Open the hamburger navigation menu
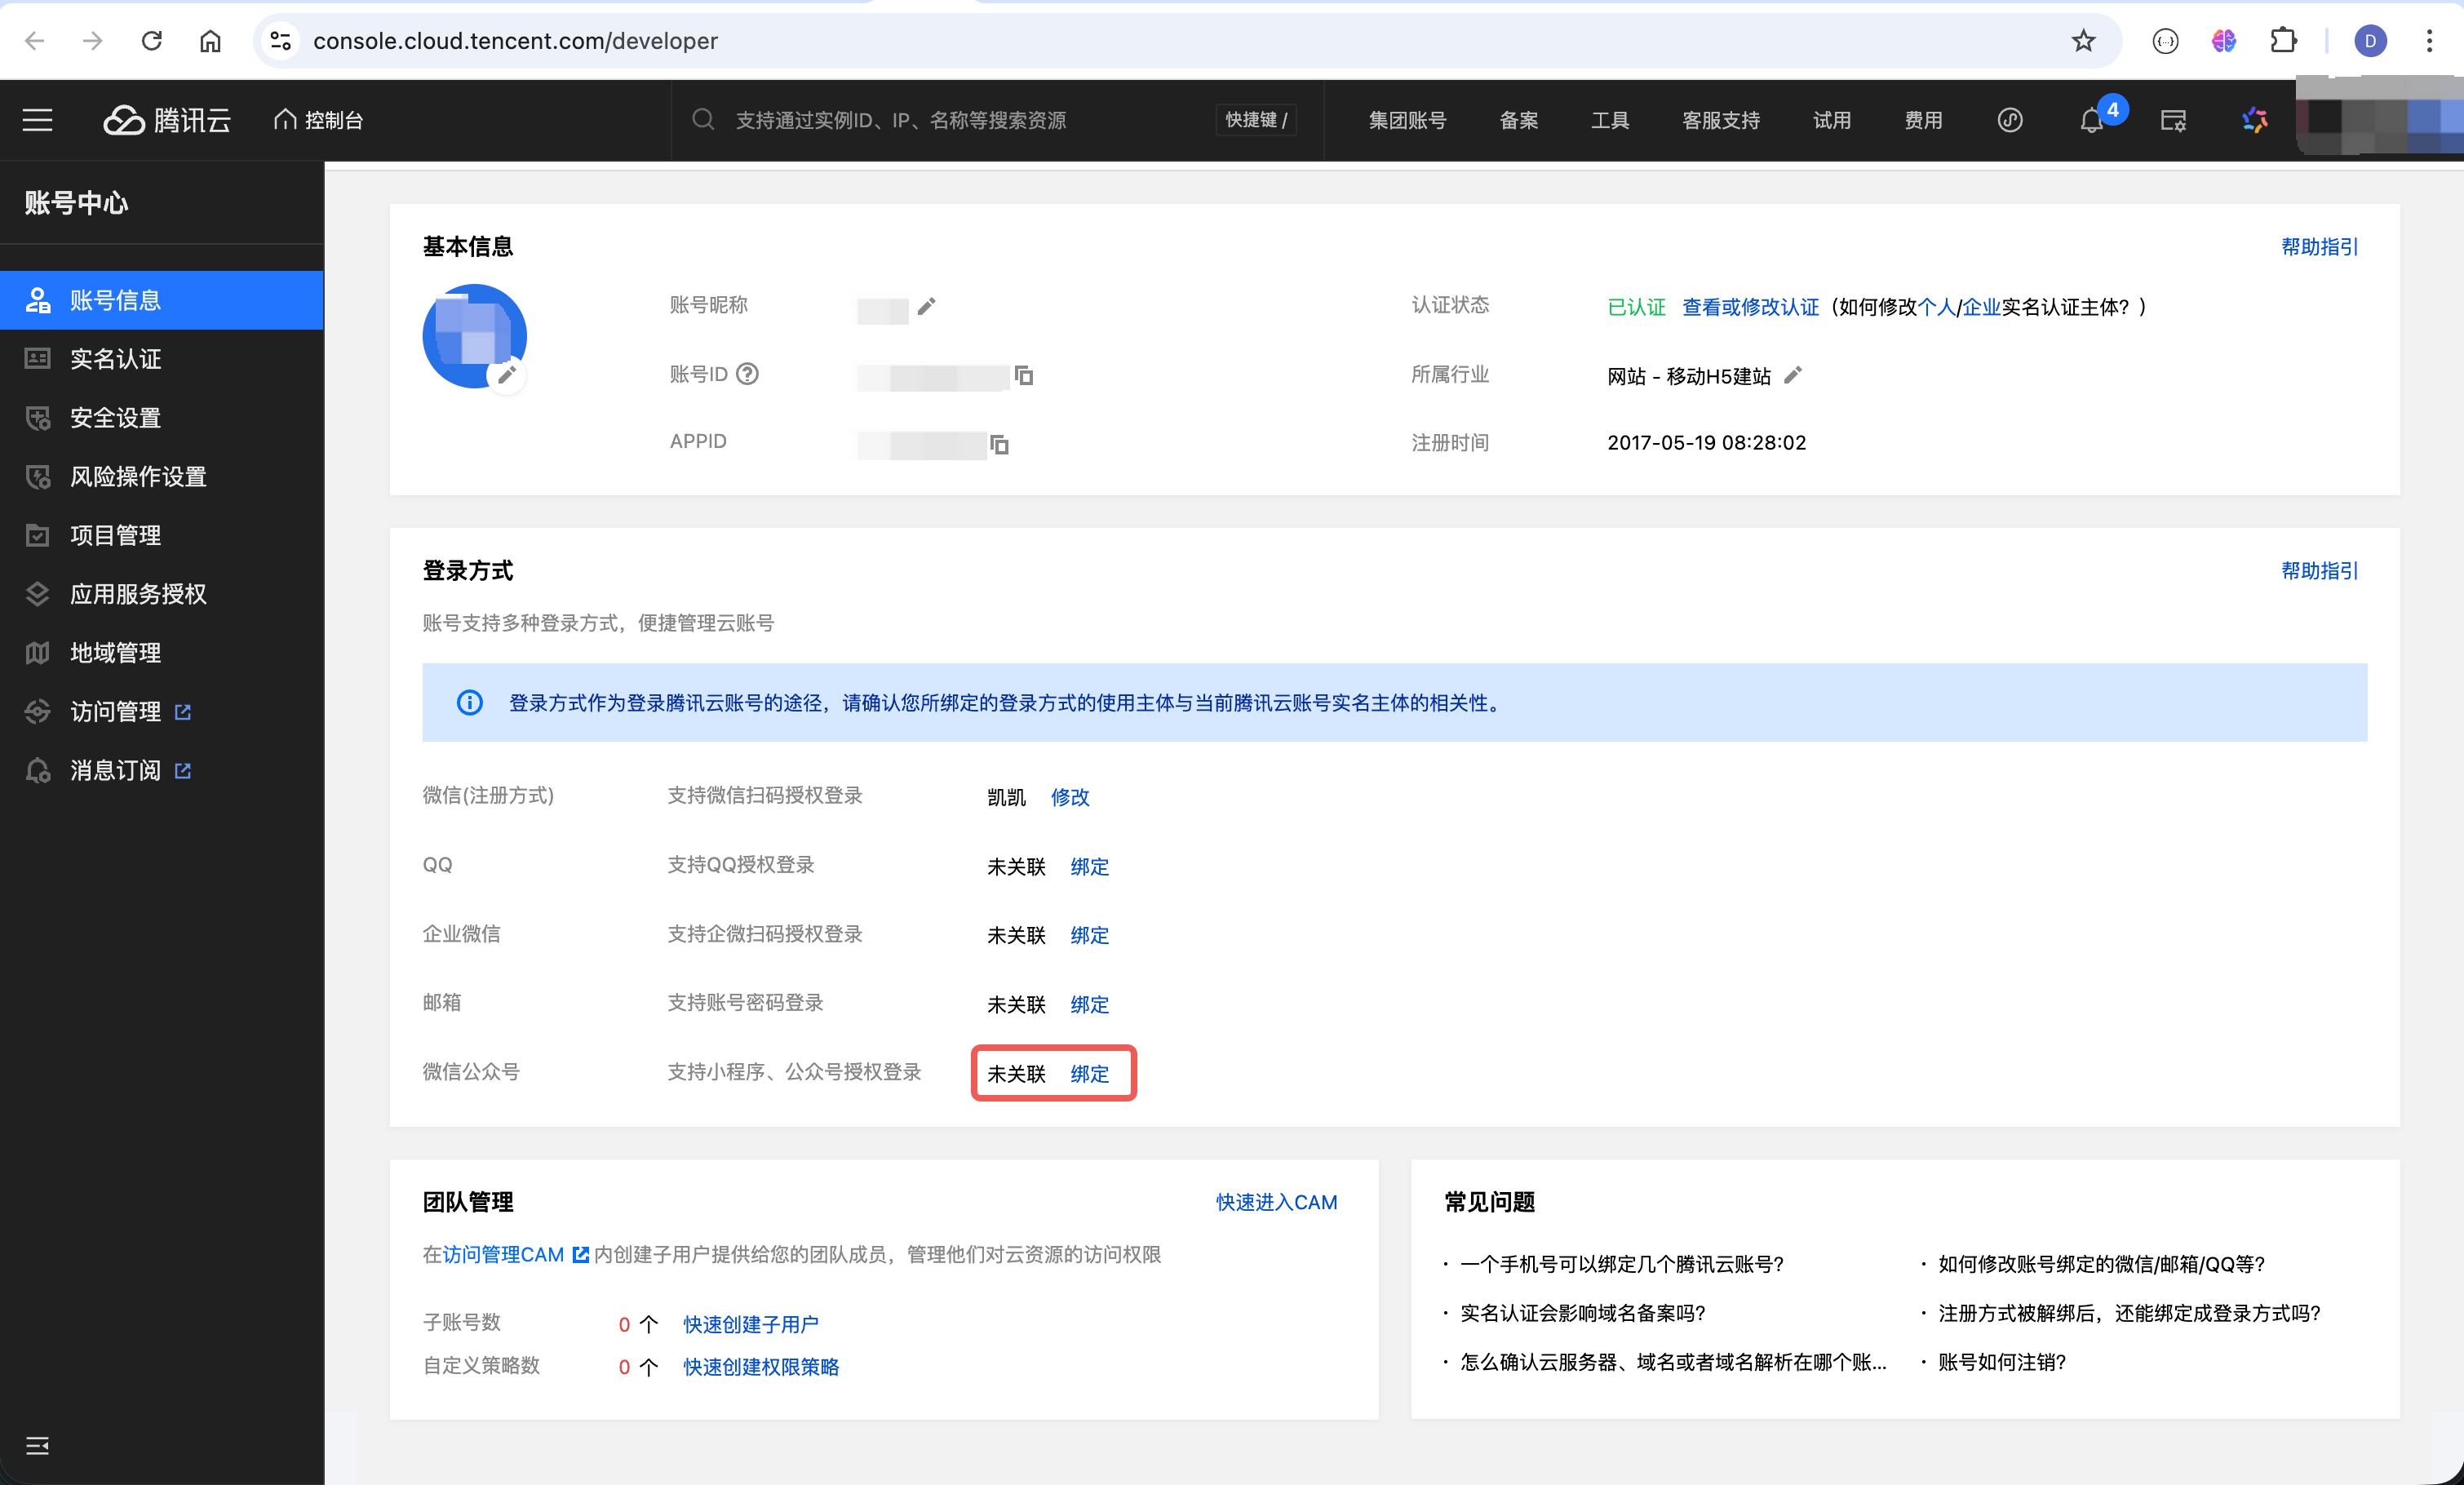Viewport: 2464px width, 1485px height. coord(37,119)
